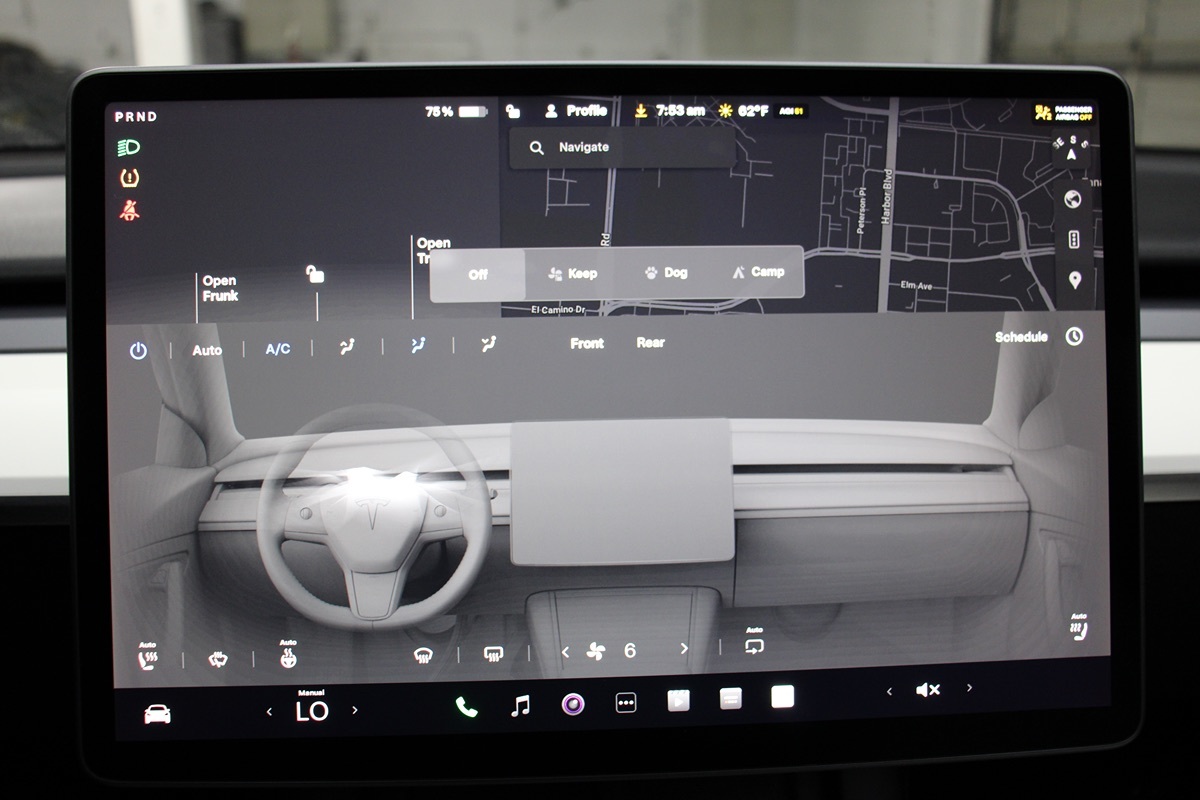This screenshot has height=800, width=1200.
Task: Open the three-dots app launcher
Action: pyautogui.click(x=626, y=703)
